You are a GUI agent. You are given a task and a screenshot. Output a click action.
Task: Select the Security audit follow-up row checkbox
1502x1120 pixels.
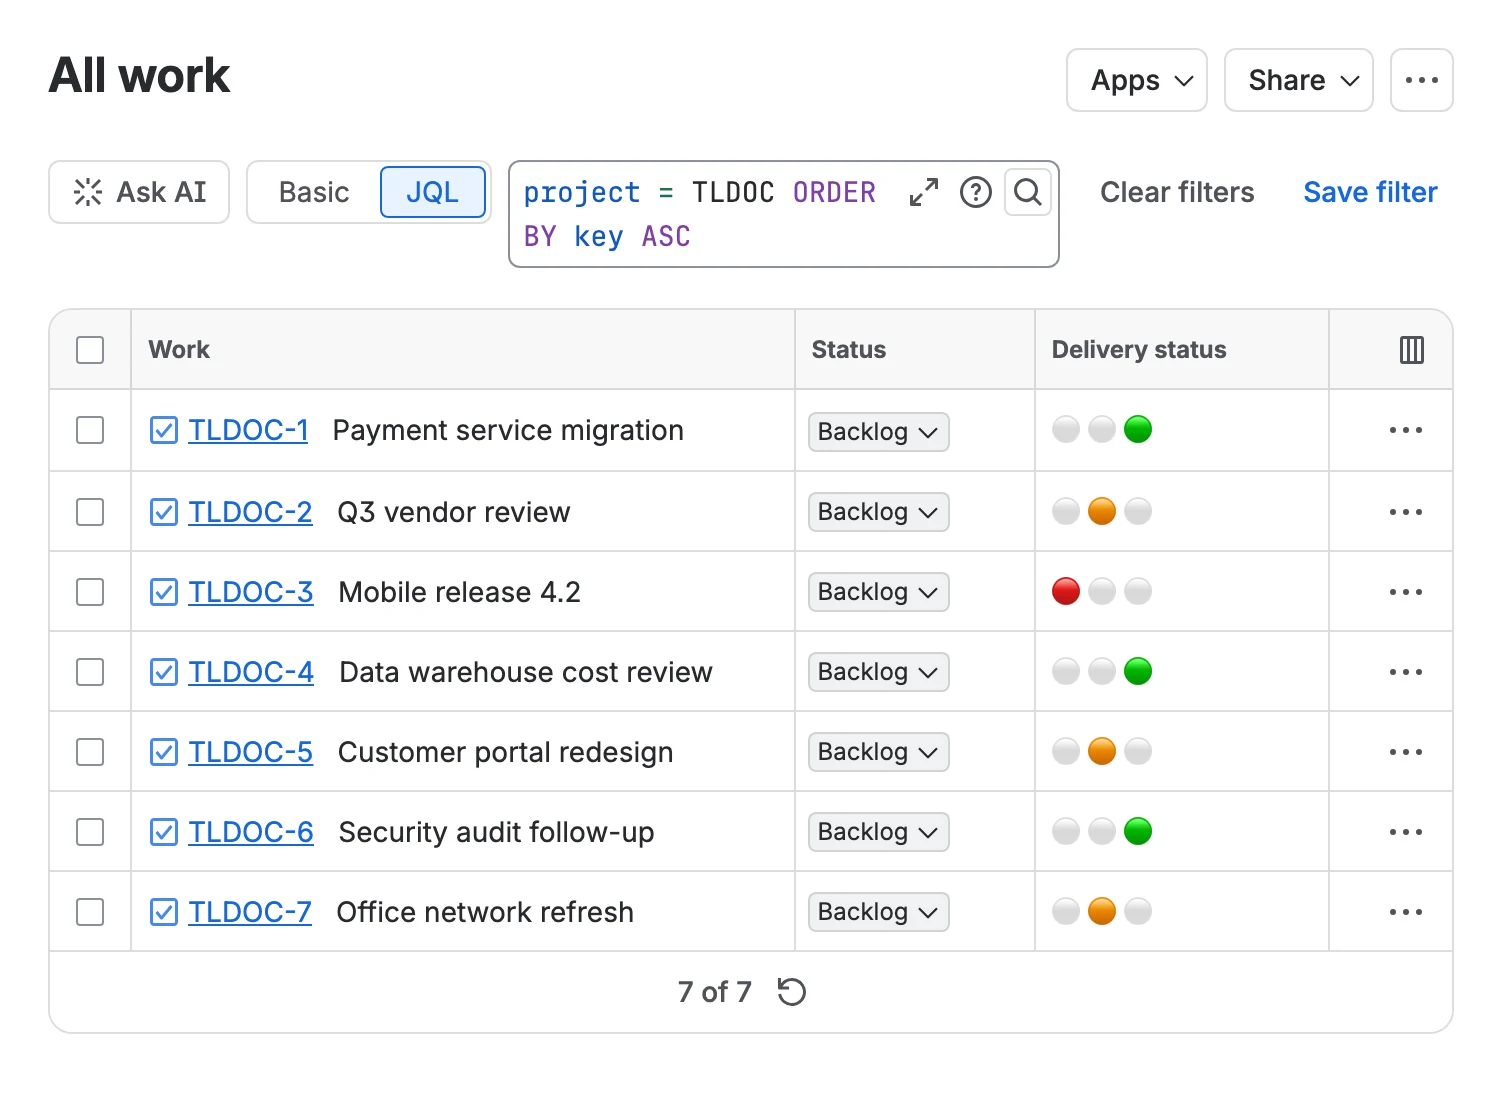(x=90, y=832)
